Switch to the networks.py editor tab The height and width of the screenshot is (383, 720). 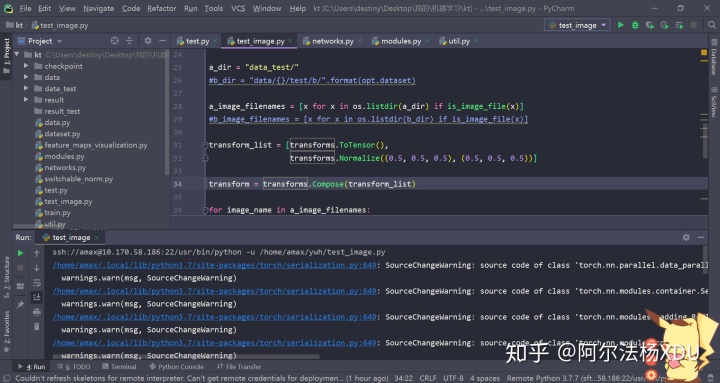(x=332, y=41)
